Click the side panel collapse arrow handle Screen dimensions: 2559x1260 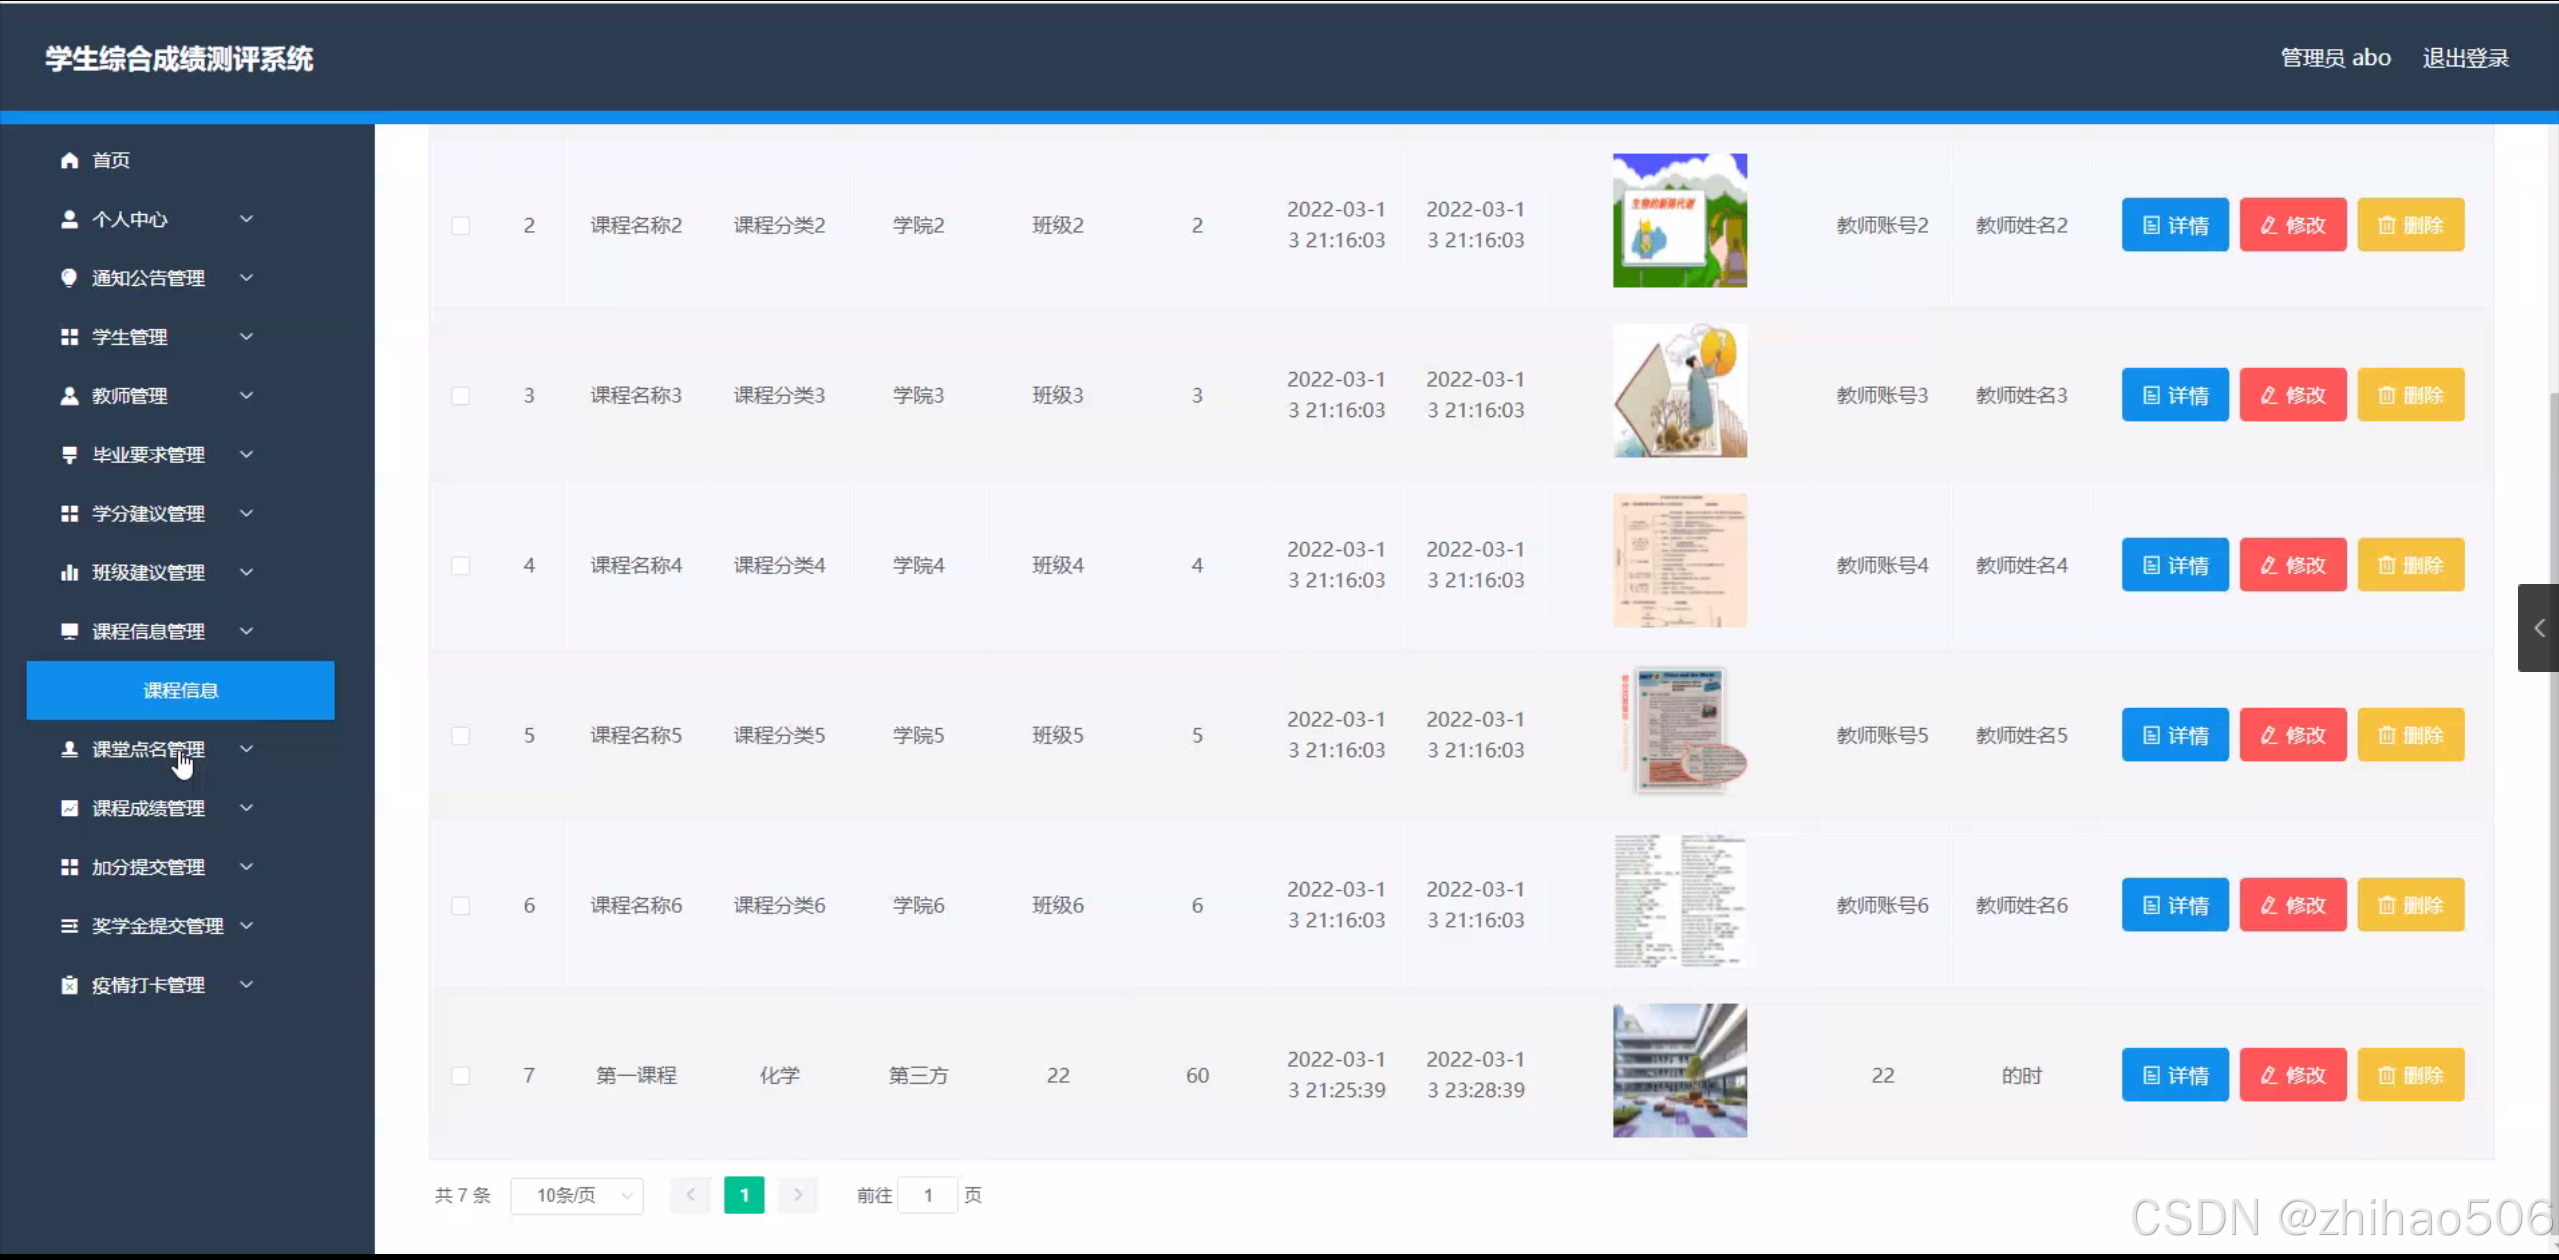pos(2538,628)
